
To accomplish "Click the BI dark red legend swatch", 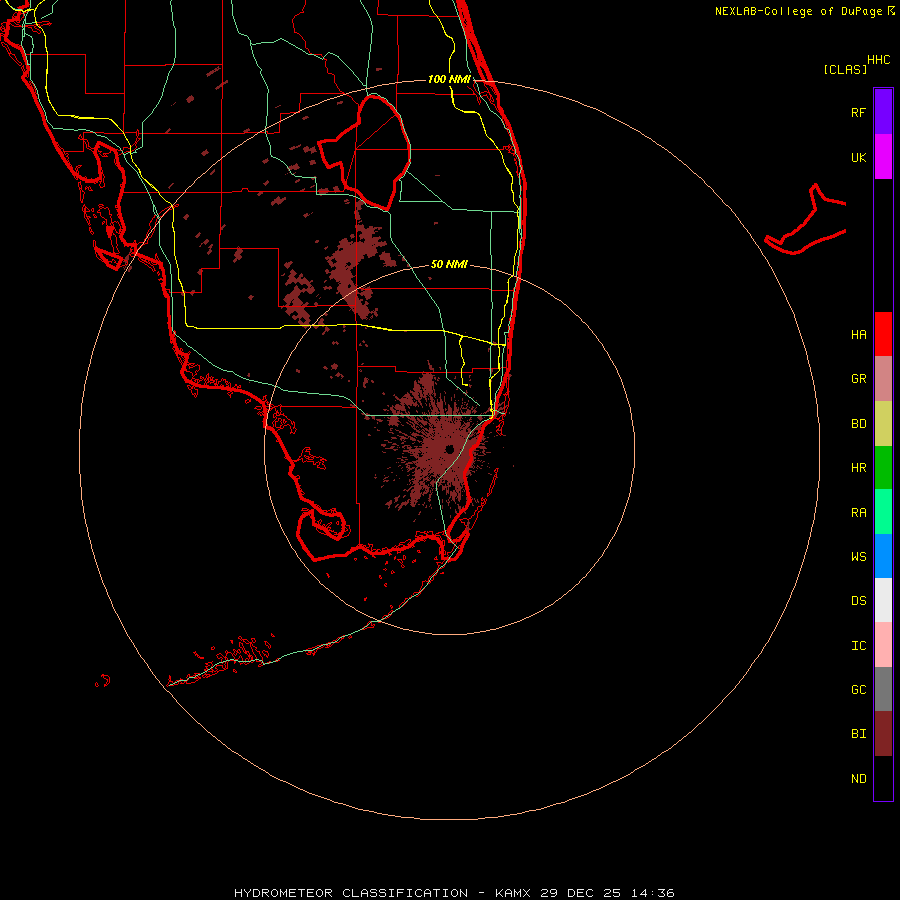I will (883, 734).
